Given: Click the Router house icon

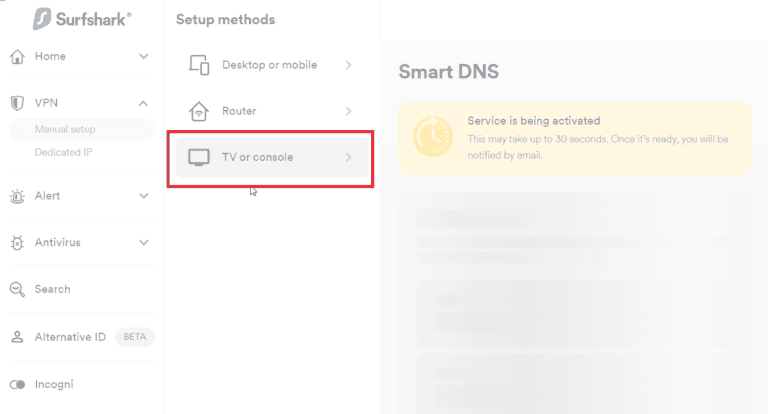Looking at the screenshot, I should 198,111.
